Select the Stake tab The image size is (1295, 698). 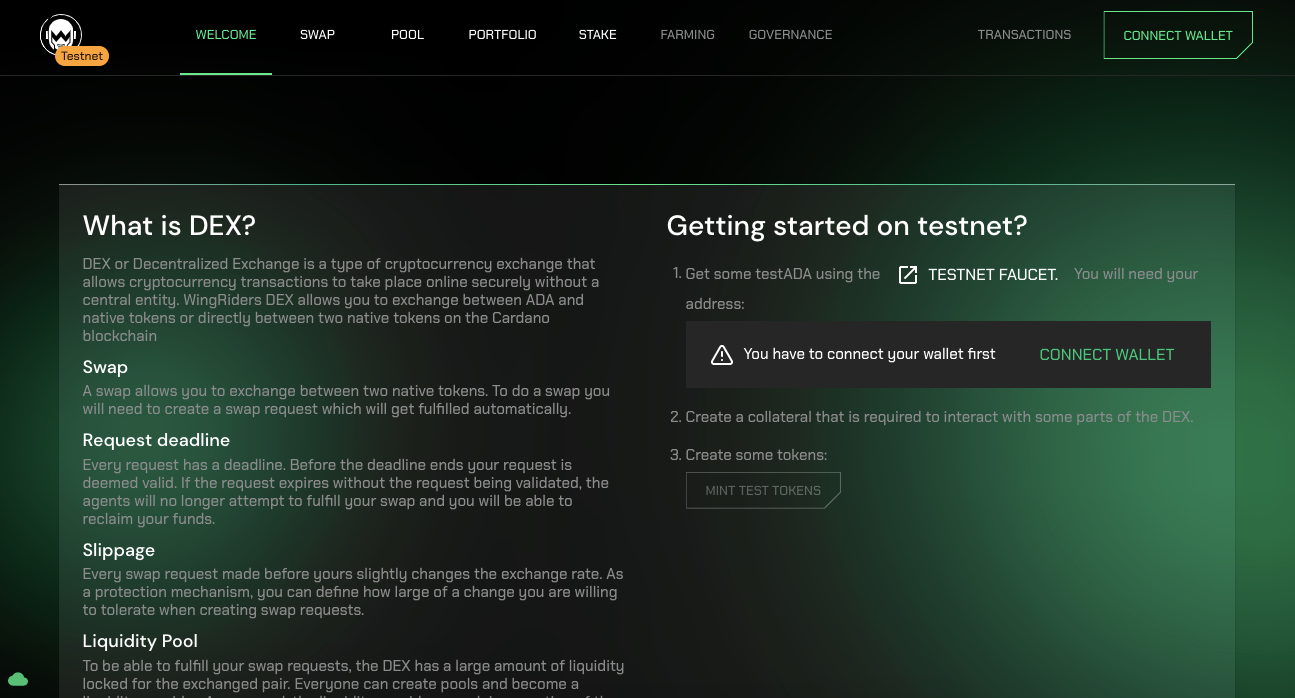pos(597,35)
